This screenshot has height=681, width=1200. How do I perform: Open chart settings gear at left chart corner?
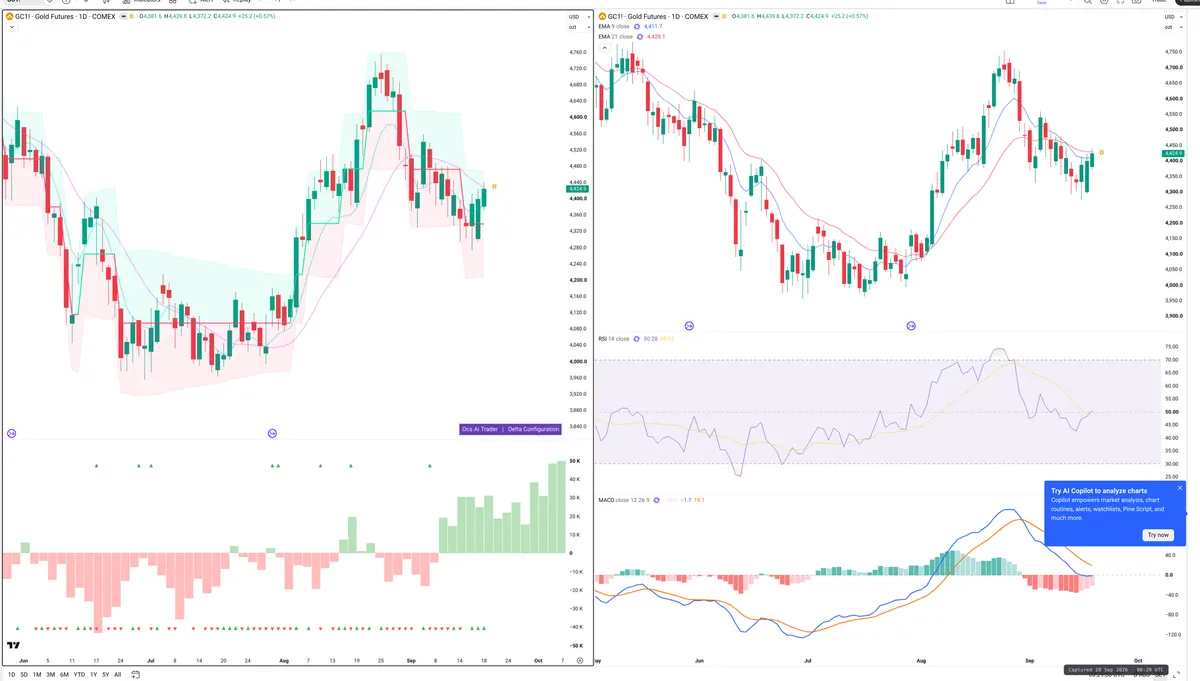pyautogui.click(x=579, y=661)
